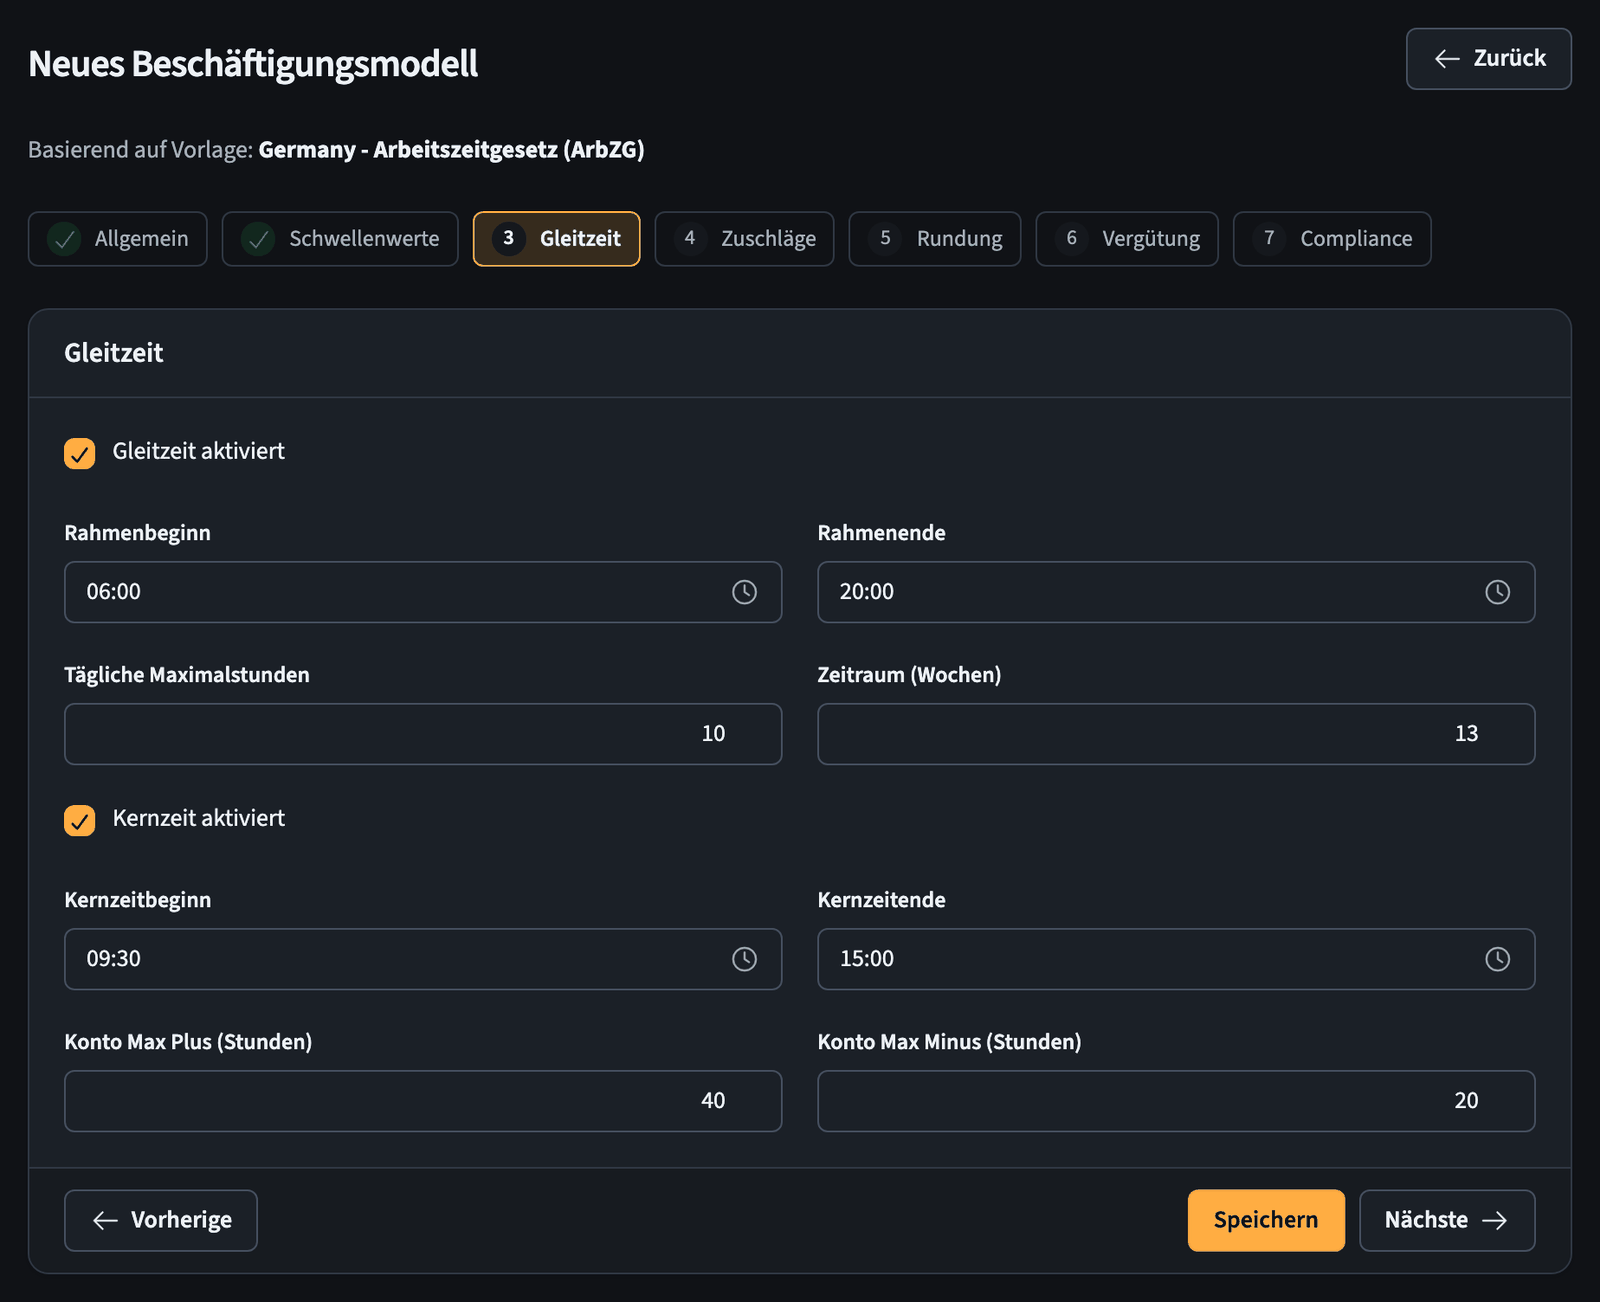Click the Vorherige button
Image resolution: width=1600 pixels, height=1302 pixels.
(x=161, y=1220)
